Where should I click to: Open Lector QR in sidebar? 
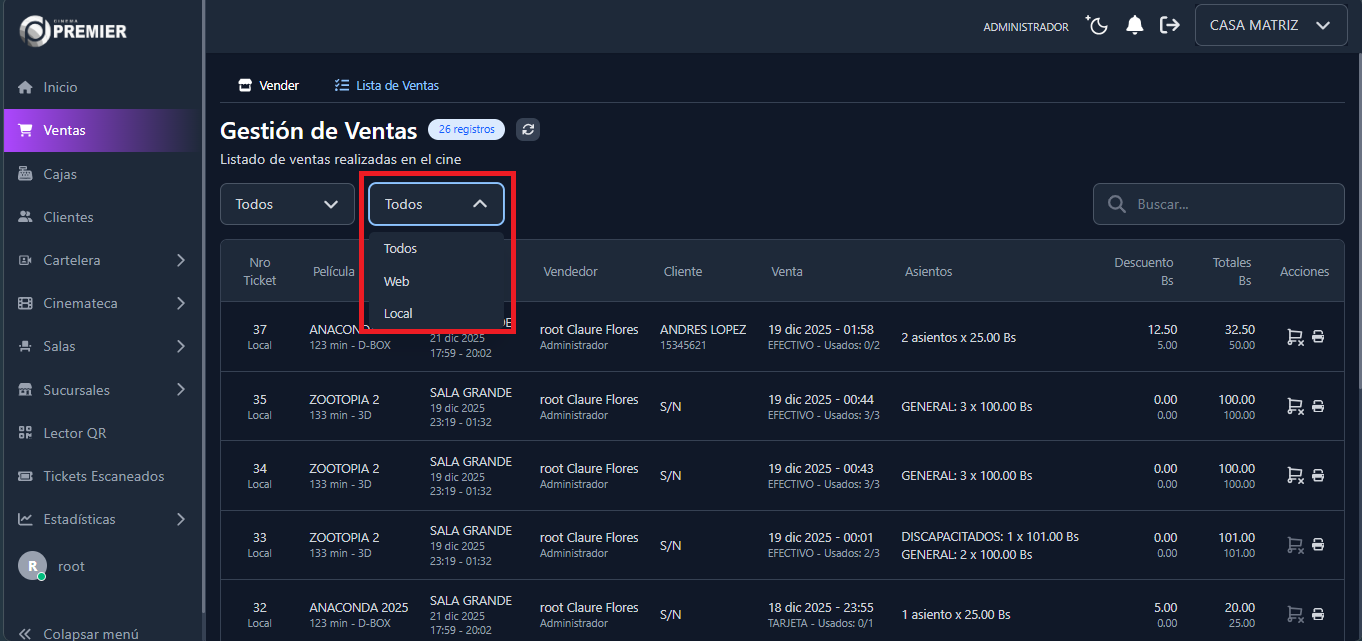(x=74, y=433)
